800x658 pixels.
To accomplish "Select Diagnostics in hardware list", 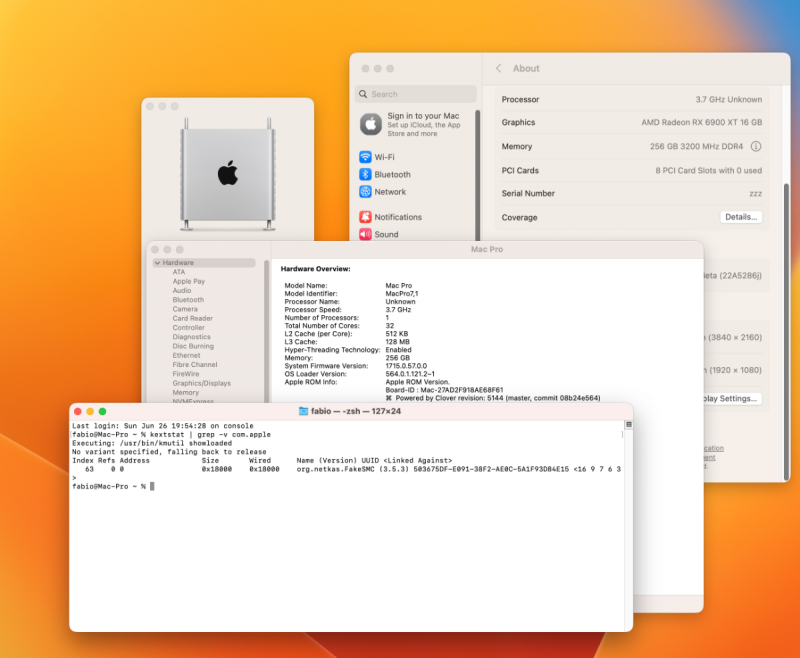I will click(191, 337).
